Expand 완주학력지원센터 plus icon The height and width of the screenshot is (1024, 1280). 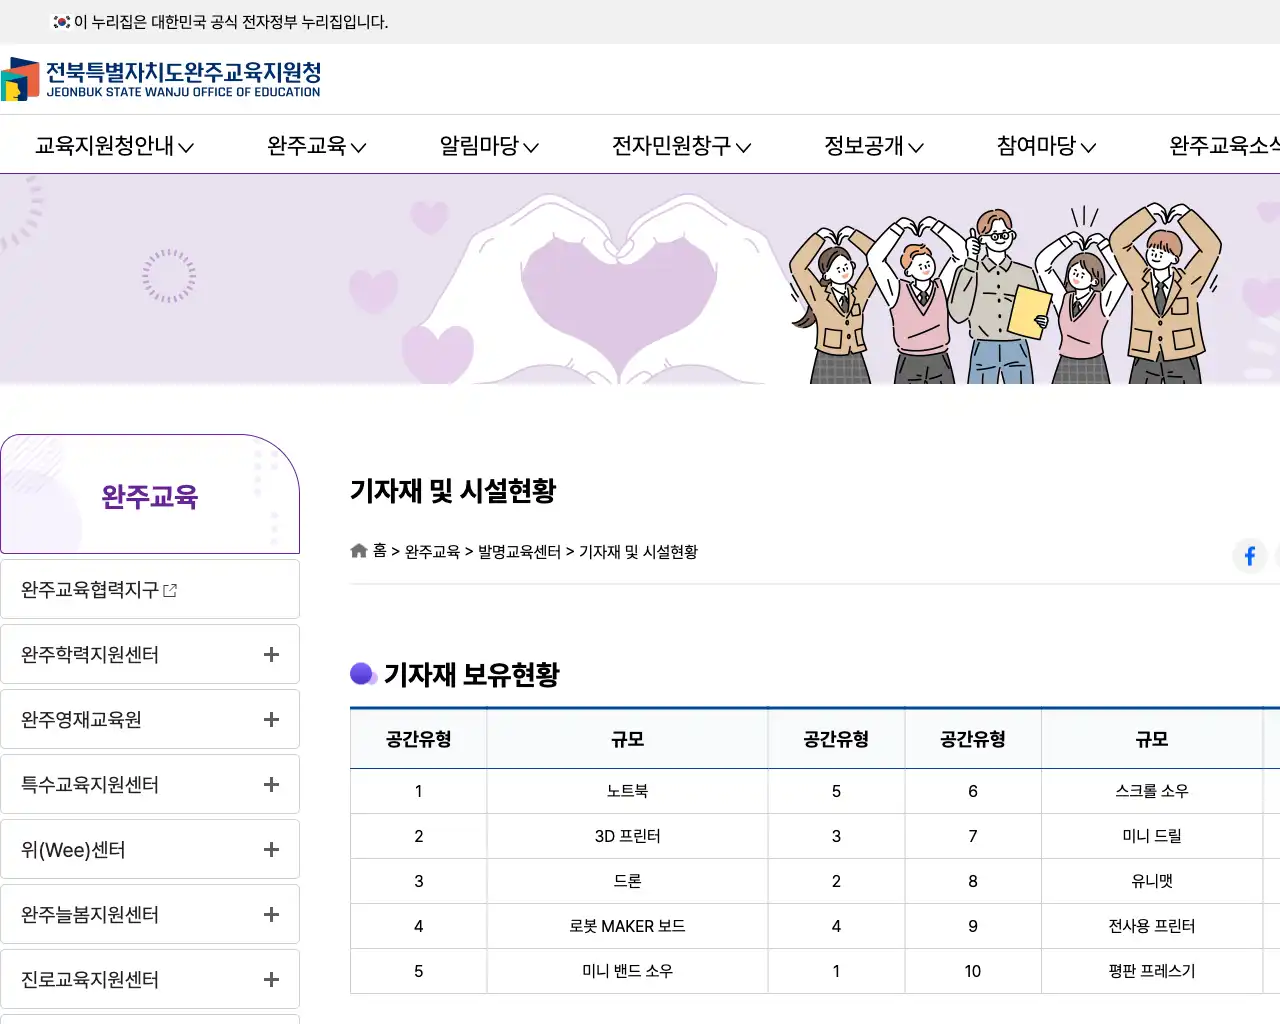point(271,654)
